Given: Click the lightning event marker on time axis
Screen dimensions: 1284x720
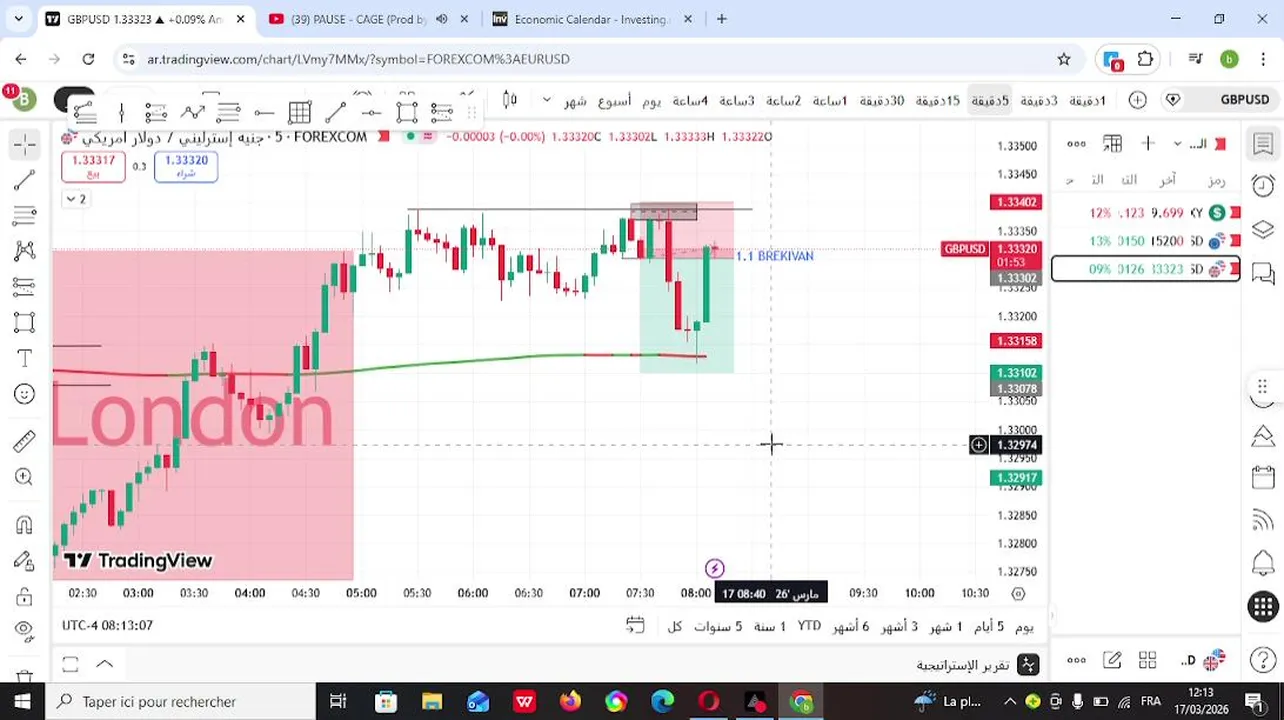Looking at the screenshot, I should pos(714,569).
